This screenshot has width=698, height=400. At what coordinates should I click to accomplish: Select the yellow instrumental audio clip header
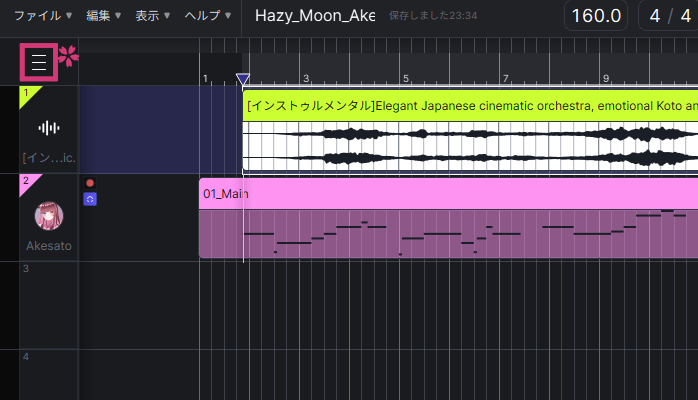[x=470, y=106]
